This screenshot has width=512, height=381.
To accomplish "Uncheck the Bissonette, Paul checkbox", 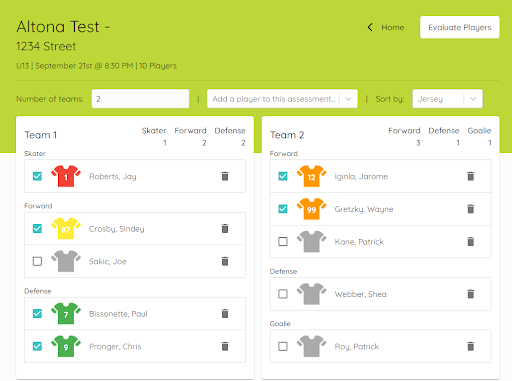I will click(x=37, y=313).
